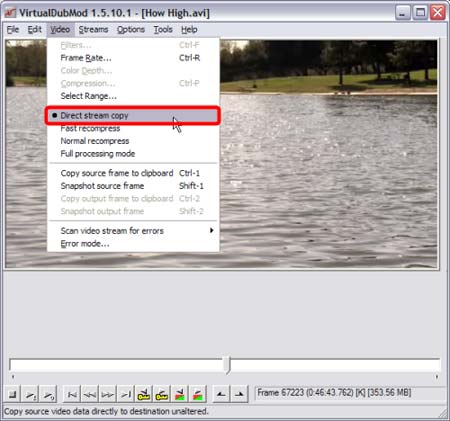Select Direct stream copy mode
This screenshot has width=450, height=421.
[x=133, y=115]
